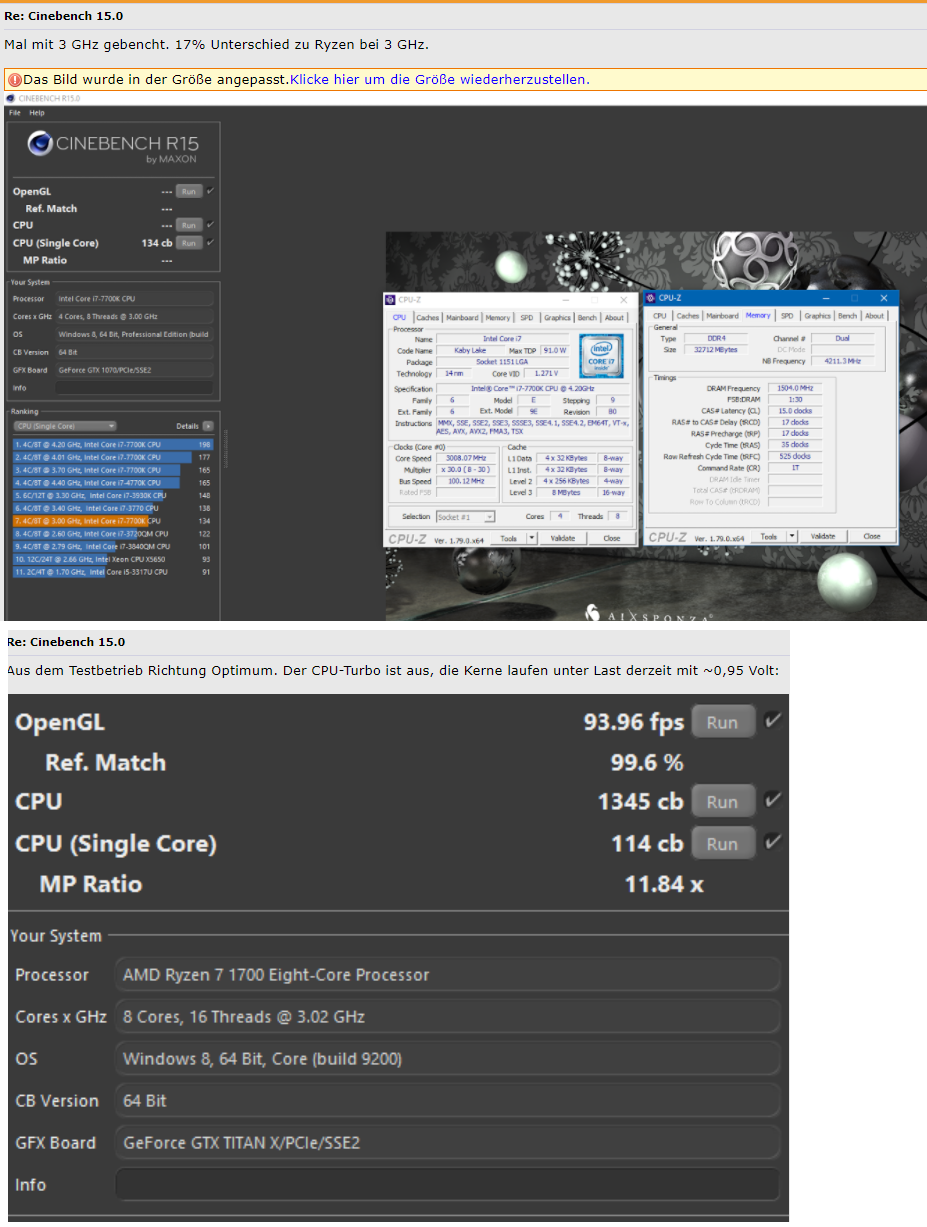Image resolution: width=927 pixels, height=1227 pixels.
Task: Run OpenGL test showing 93.96 fps
Action: click(x=722, y=722)
